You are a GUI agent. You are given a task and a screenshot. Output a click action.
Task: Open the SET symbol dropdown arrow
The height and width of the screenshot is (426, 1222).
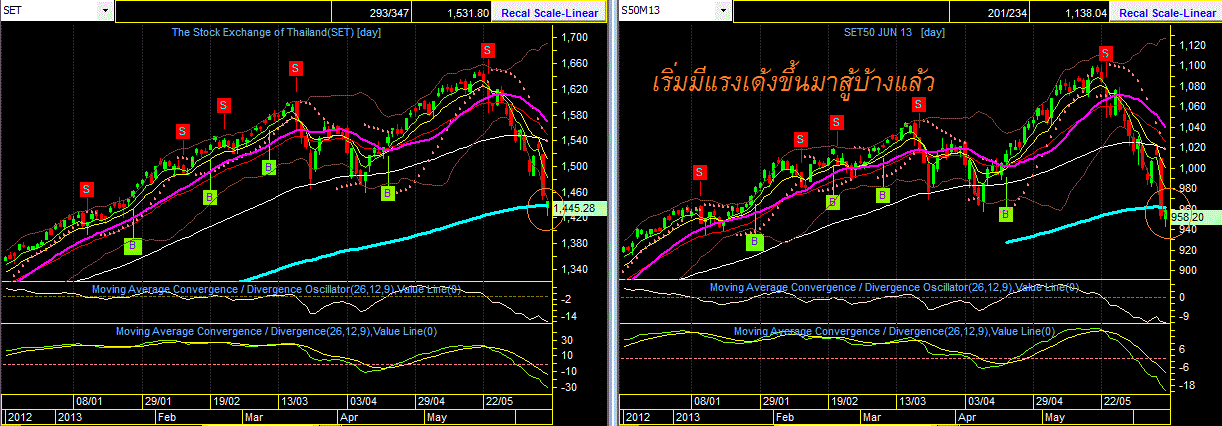(x=105, y=11)
